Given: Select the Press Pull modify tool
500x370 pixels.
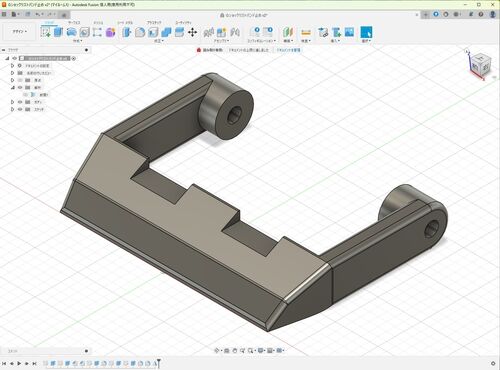Looking at the screenshot, I should click(x=127, y=32).
